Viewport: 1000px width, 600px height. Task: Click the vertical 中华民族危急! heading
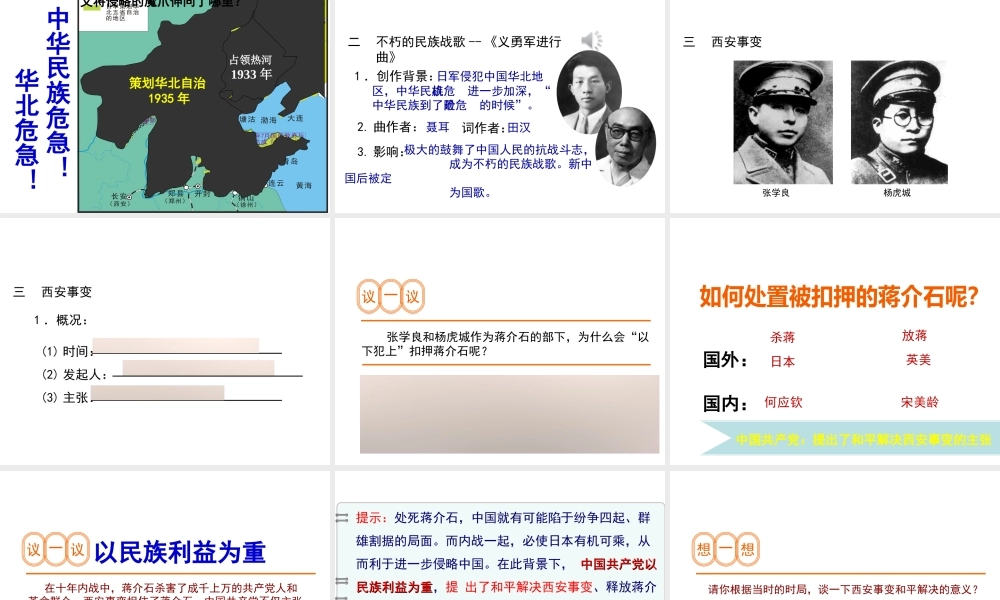coord(59,92)
